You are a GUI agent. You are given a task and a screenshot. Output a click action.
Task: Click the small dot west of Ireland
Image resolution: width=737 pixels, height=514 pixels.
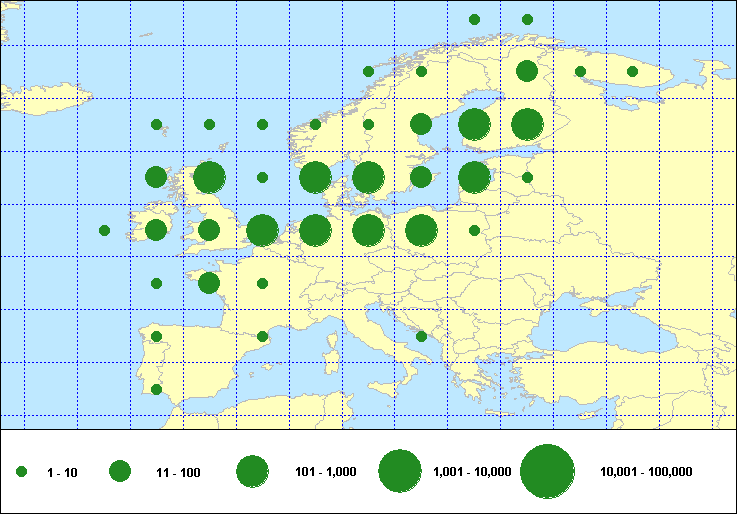(x=104, y=230)
